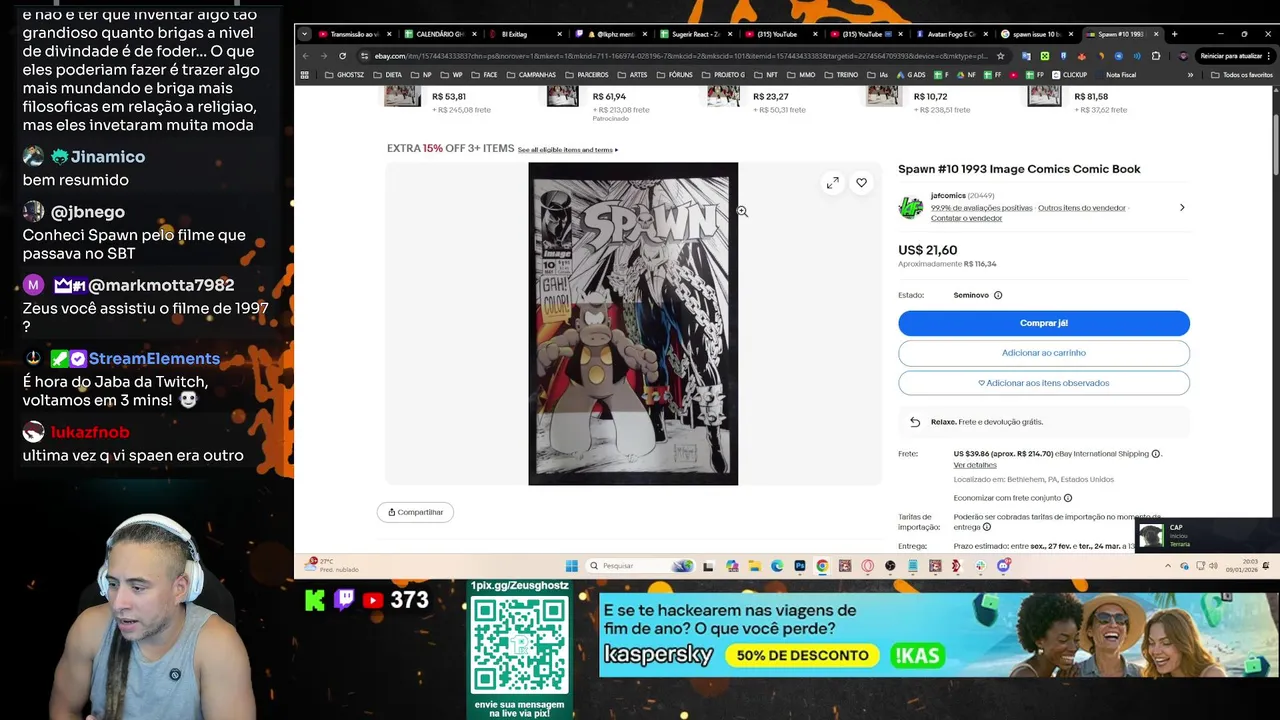
Task: Expand seller details chevron arrow
Action: (1182, 208)
